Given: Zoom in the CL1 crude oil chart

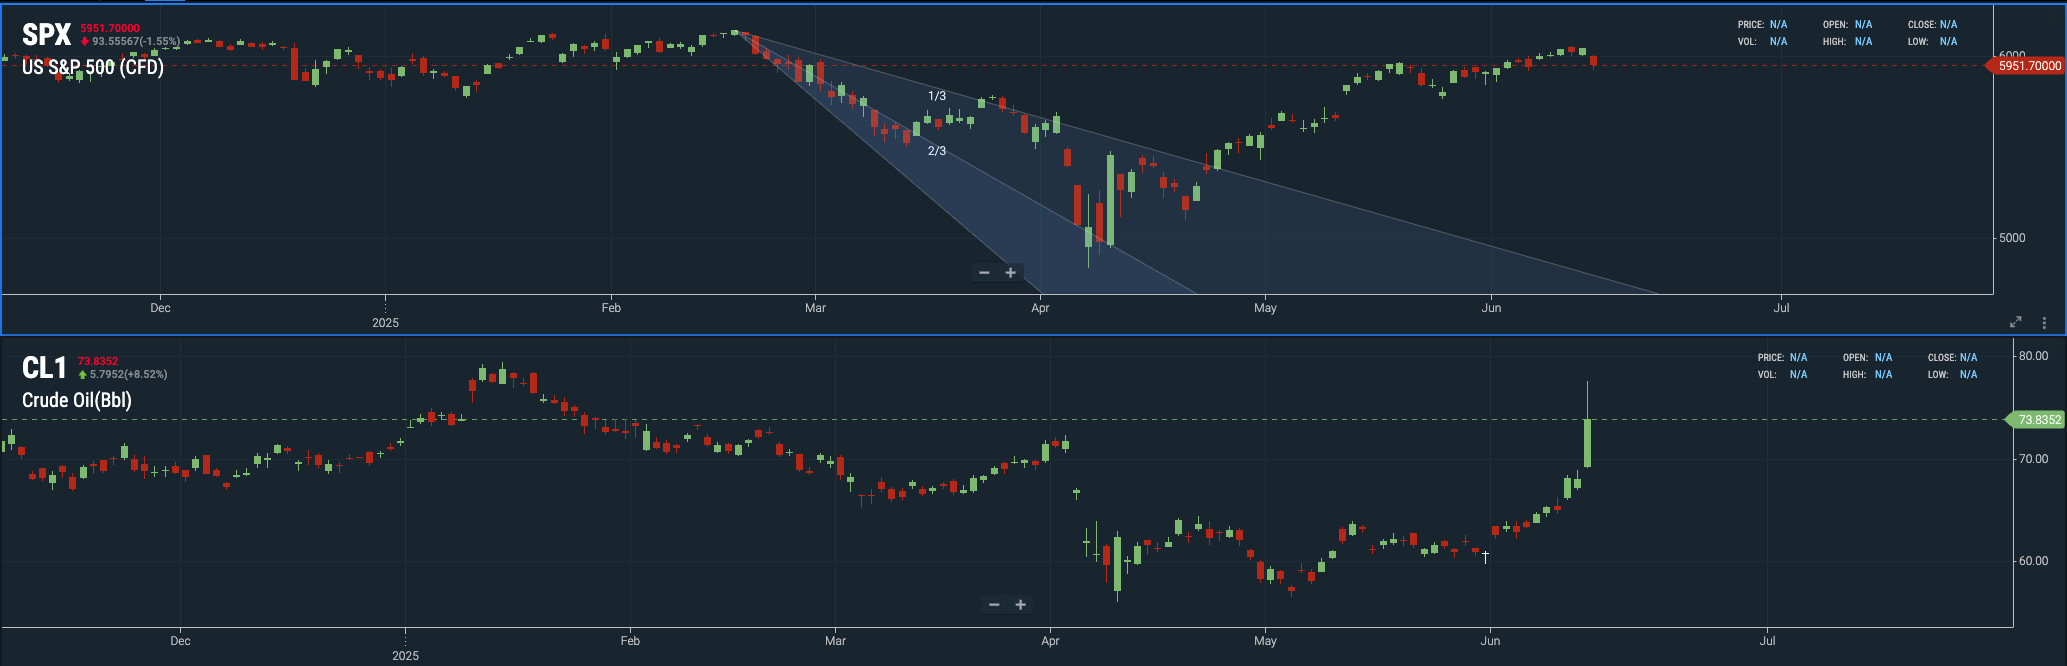Looking at the screenshot, I should 1021,605.
